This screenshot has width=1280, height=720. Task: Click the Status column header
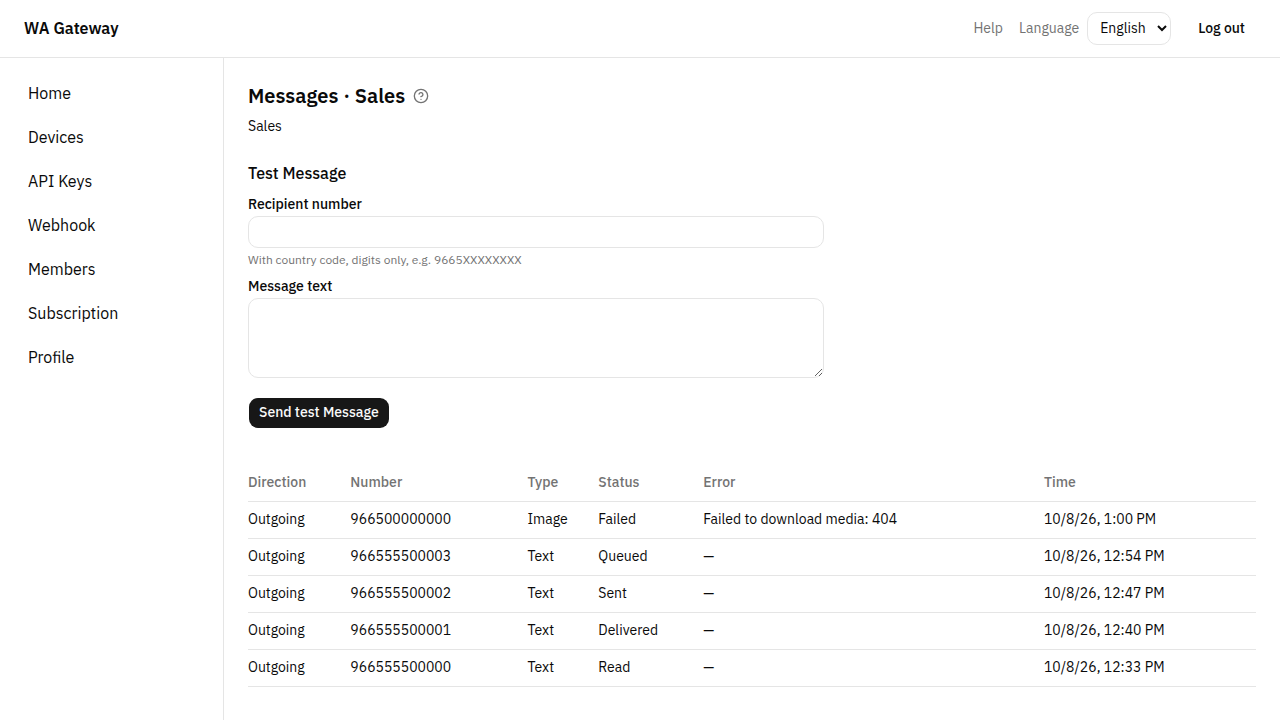618,482
